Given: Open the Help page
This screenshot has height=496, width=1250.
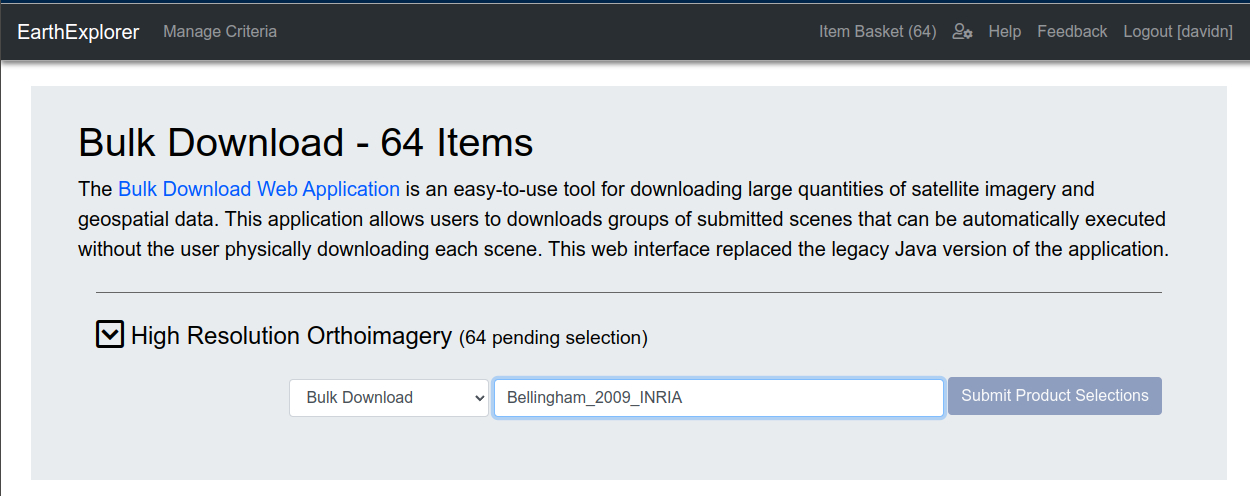Looking at the screenshot, I should [x=1004, y=32].
